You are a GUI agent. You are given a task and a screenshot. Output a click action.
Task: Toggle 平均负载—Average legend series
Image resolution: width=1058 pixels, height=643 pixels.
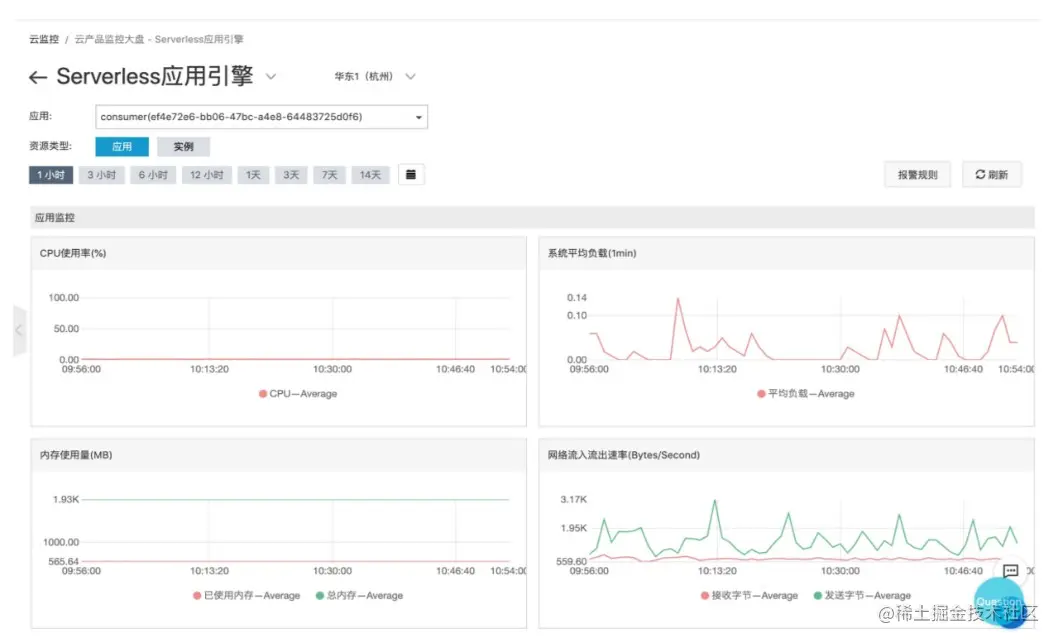[x=806, y=394]
